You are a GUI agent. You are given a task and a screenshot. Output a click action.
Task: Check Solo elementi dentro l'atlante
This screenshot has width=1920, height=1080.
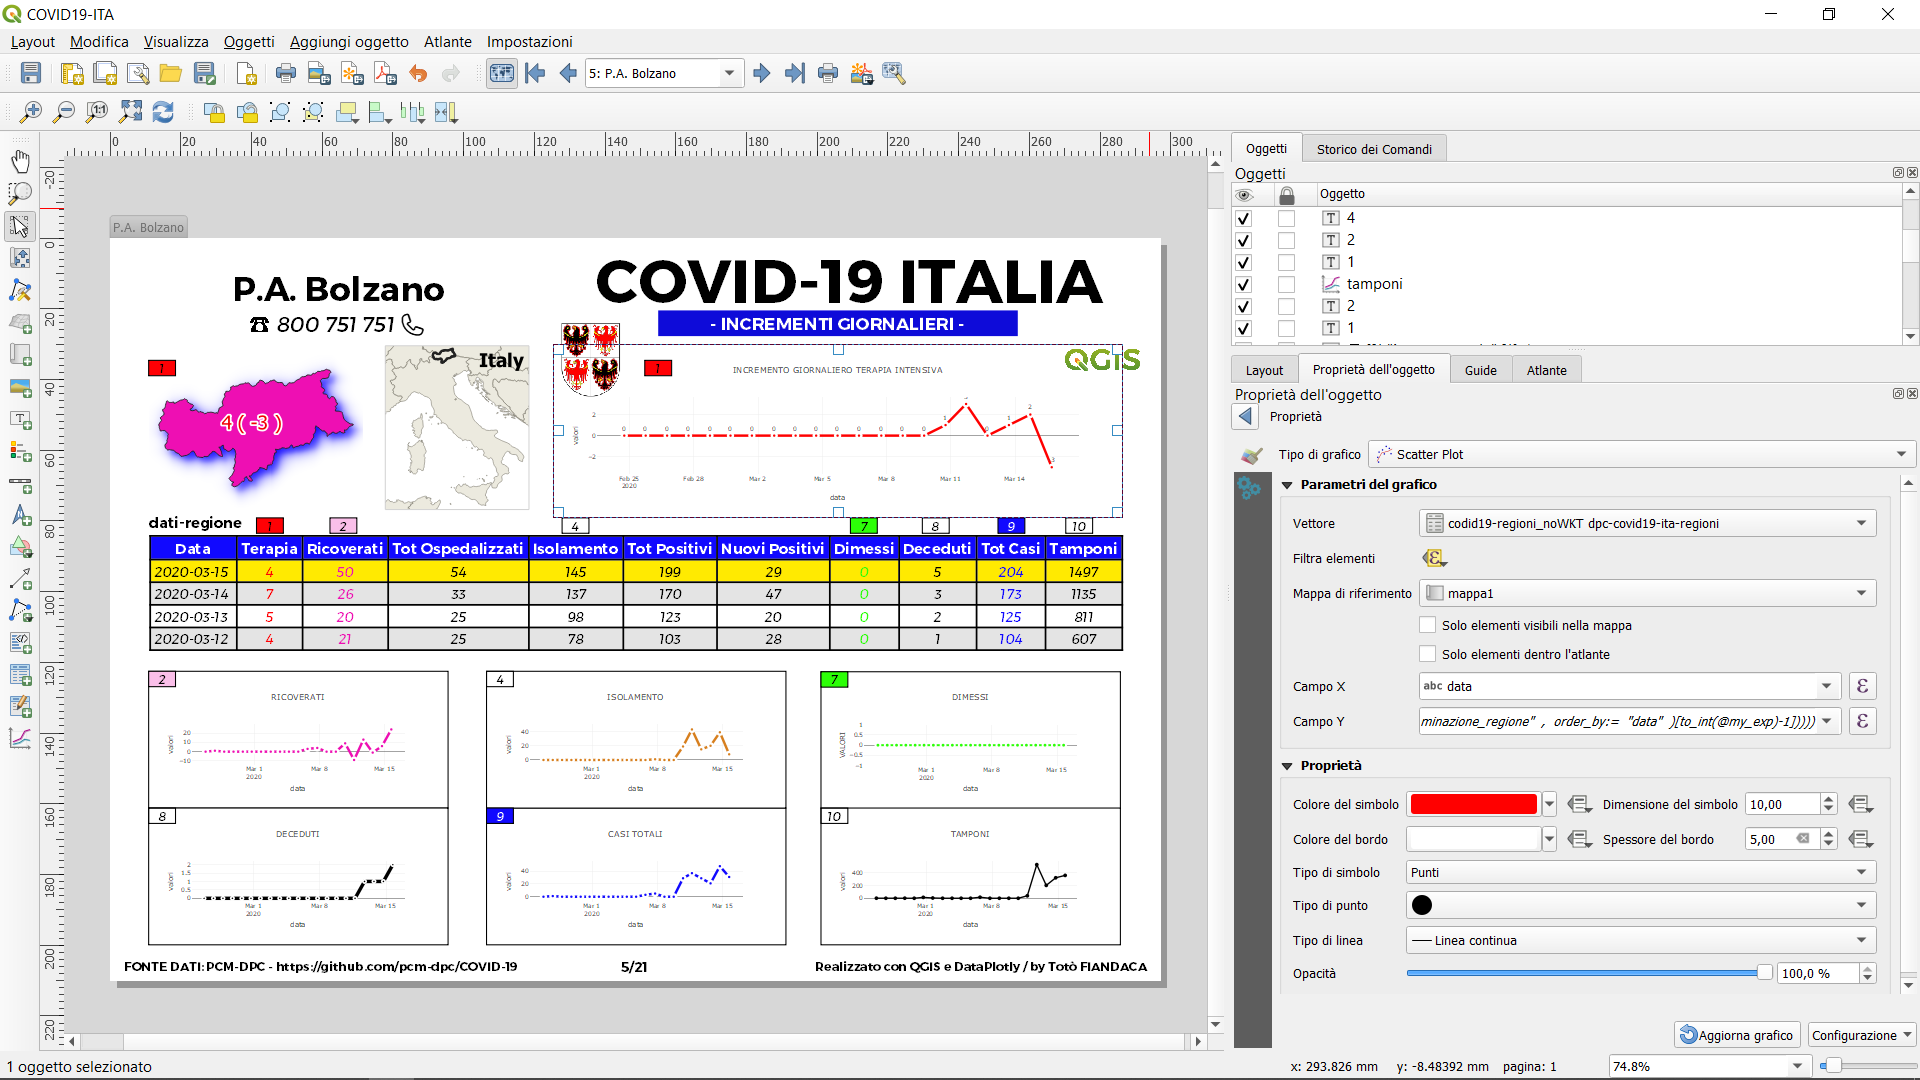coord(1427,654)
